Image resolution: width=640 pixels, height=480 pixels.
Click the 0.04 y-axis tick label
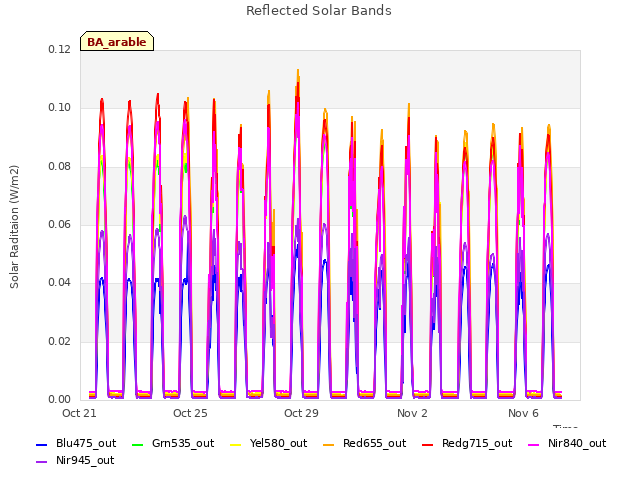(x=60, y=282)
